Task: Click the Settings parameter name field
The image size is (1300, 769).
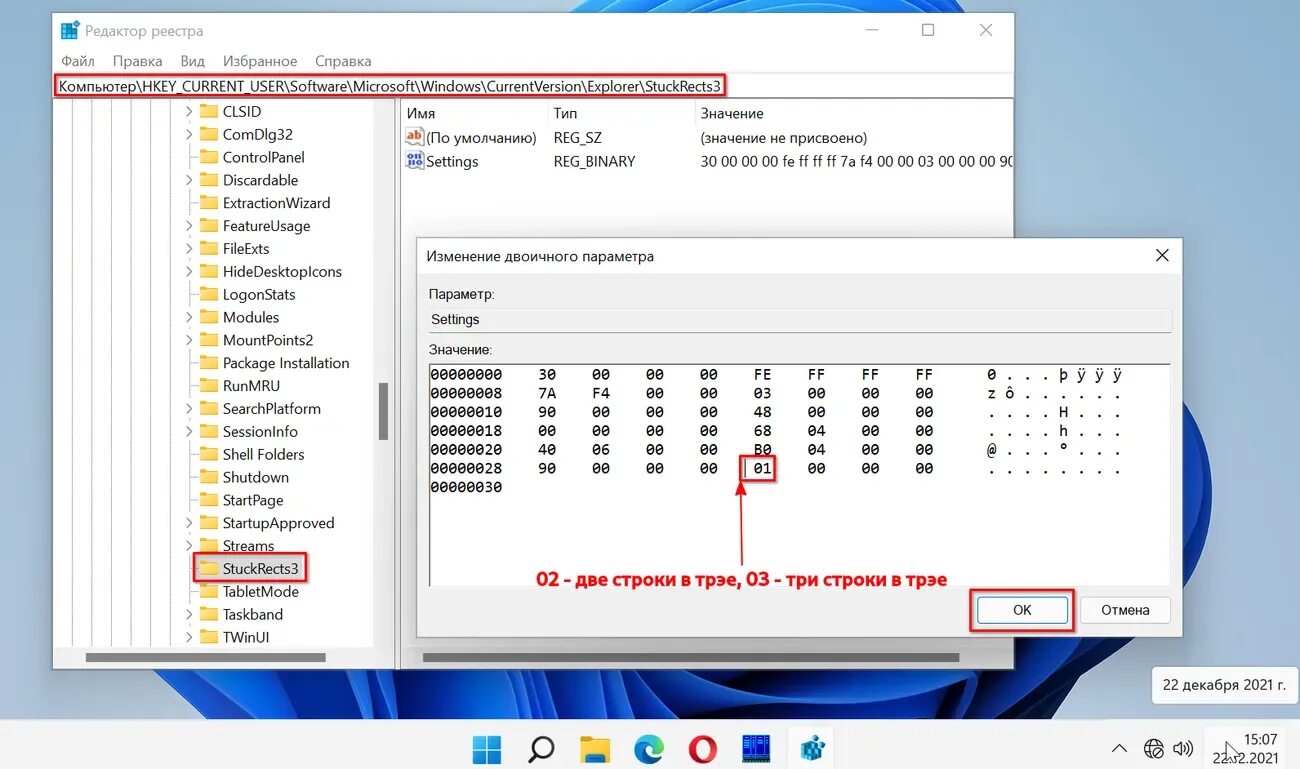Action: click(799, 320)
